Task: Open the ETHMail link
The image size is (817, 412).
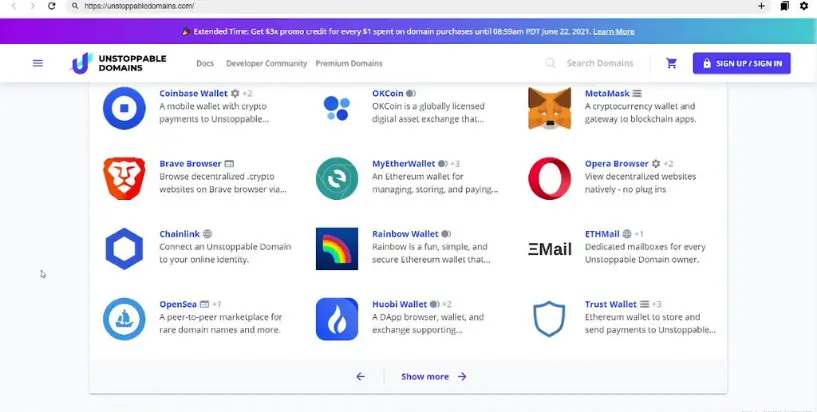Action: (602, 234)
